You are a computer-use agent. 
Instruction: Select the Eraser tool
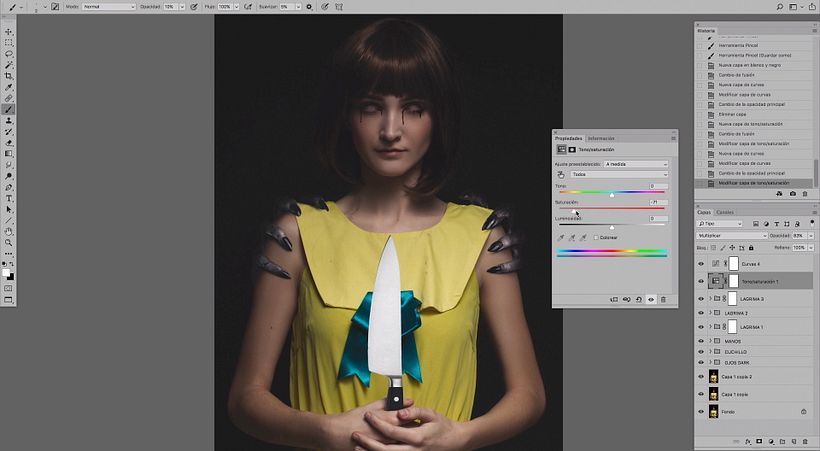tap(8, 142)
